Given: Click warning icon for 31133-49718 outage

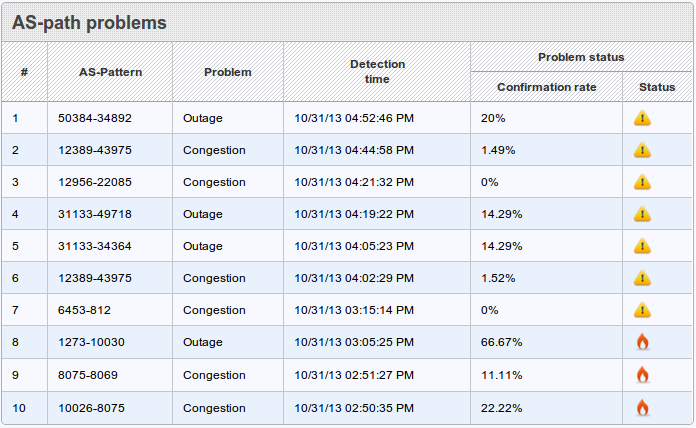Looking at the screenshot, I should pos(642,214).
